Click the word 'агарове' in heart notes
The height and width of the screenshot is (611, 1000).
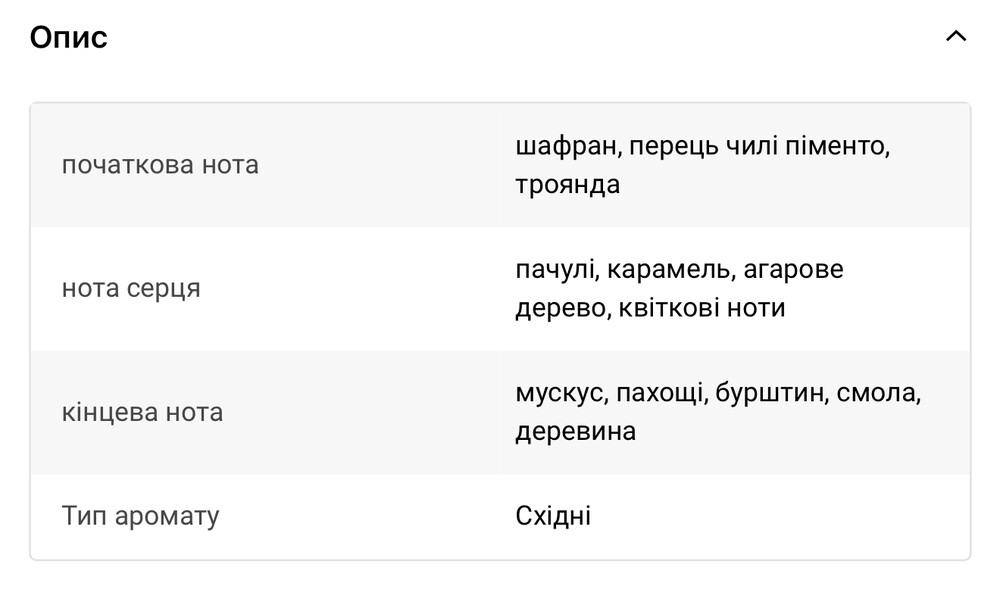794,270
